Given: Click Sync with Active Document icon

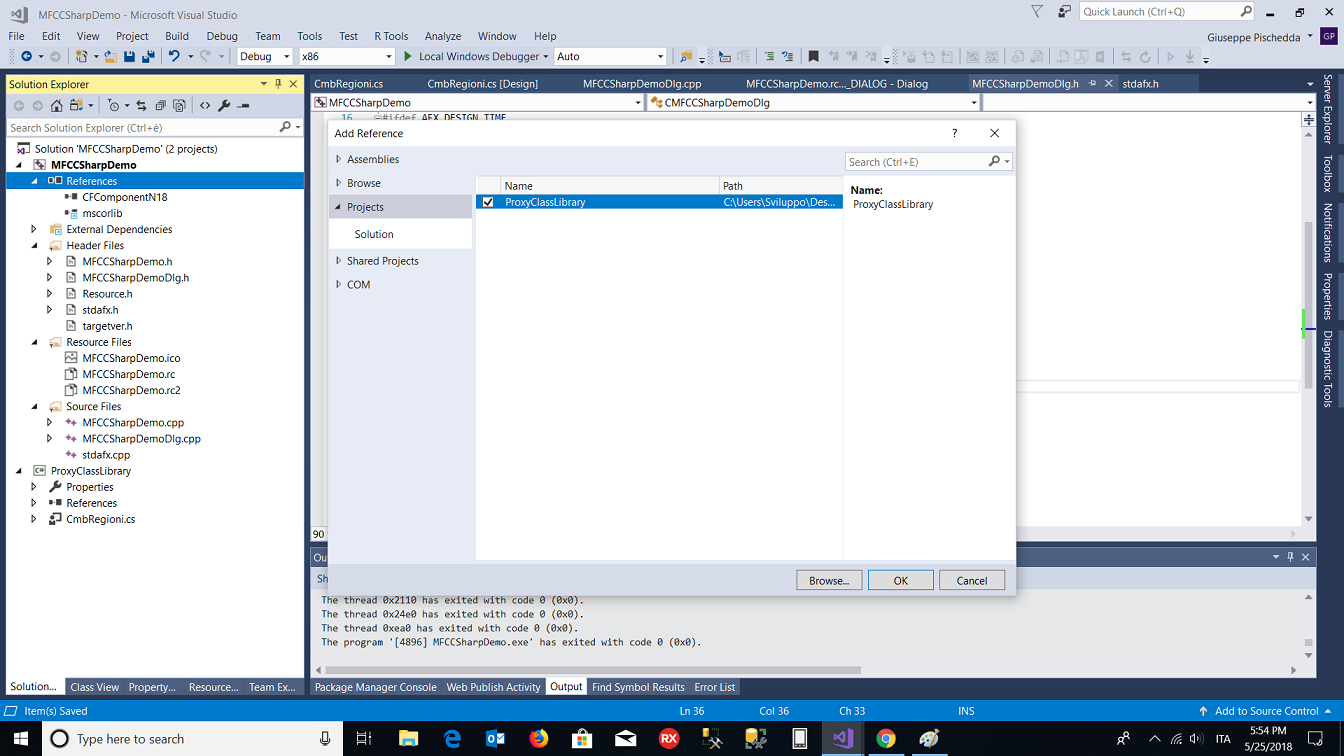Looking at the screenshot, I should click(x=142, y=106).
